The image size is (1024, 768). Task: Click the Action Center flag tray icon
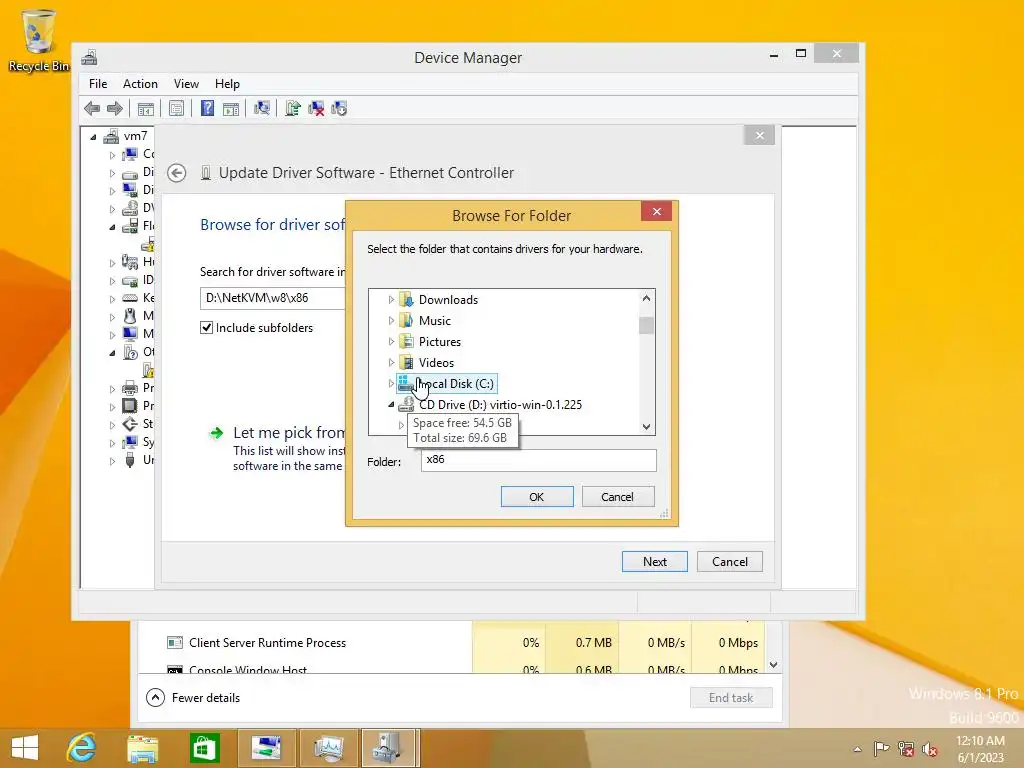pos(882,749)
